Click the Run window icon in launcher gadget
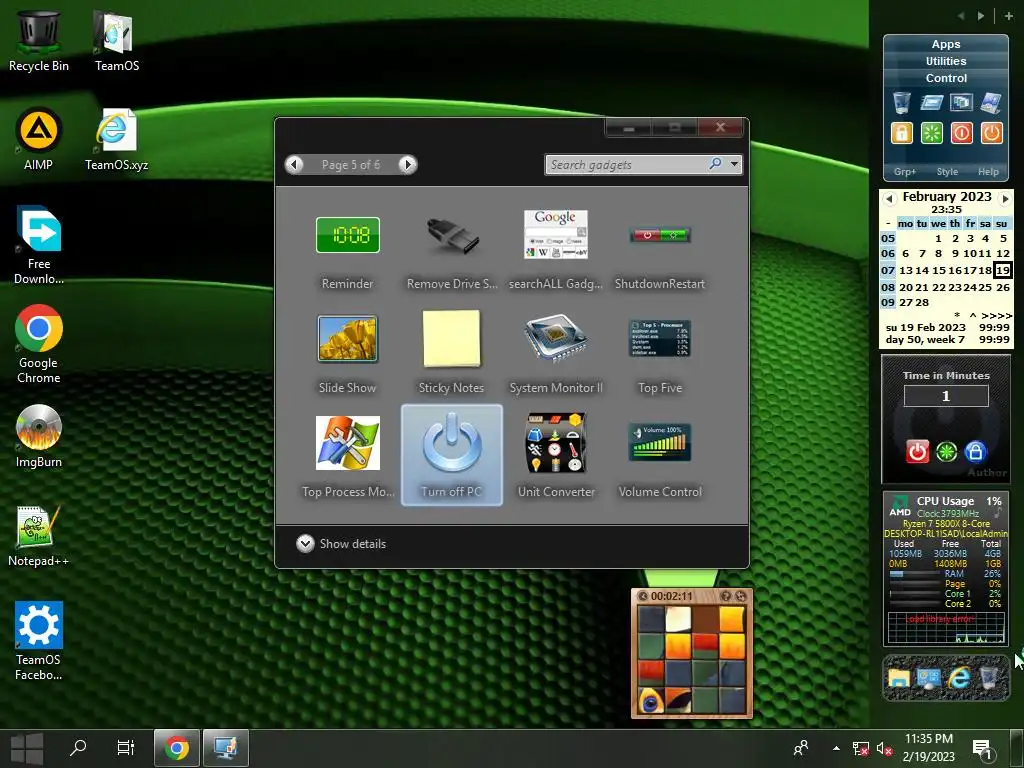 [932, 103]
